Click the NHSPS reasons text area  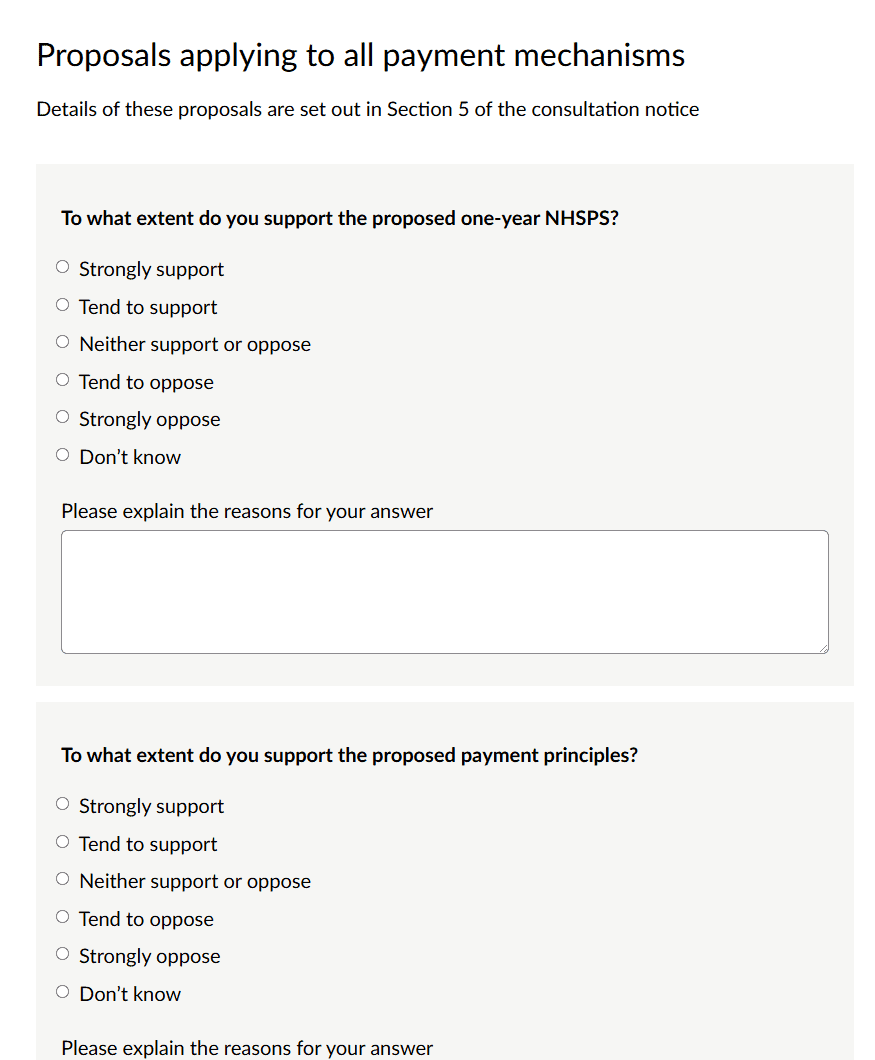pos(444,591)
